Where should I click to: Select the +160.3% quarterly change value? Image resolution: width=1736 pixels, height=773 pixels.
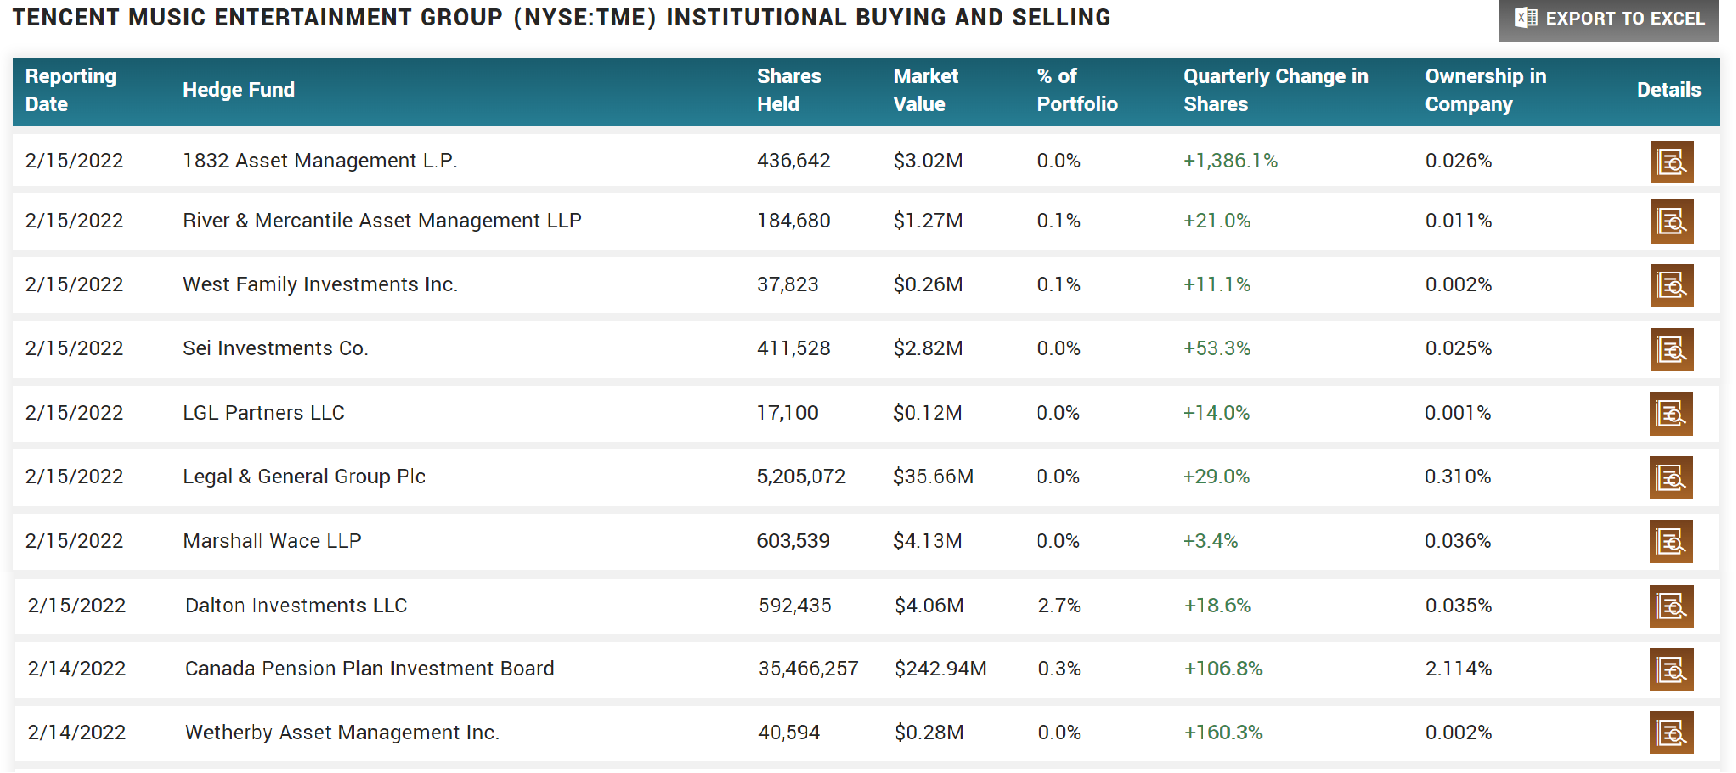point(1223,733)
